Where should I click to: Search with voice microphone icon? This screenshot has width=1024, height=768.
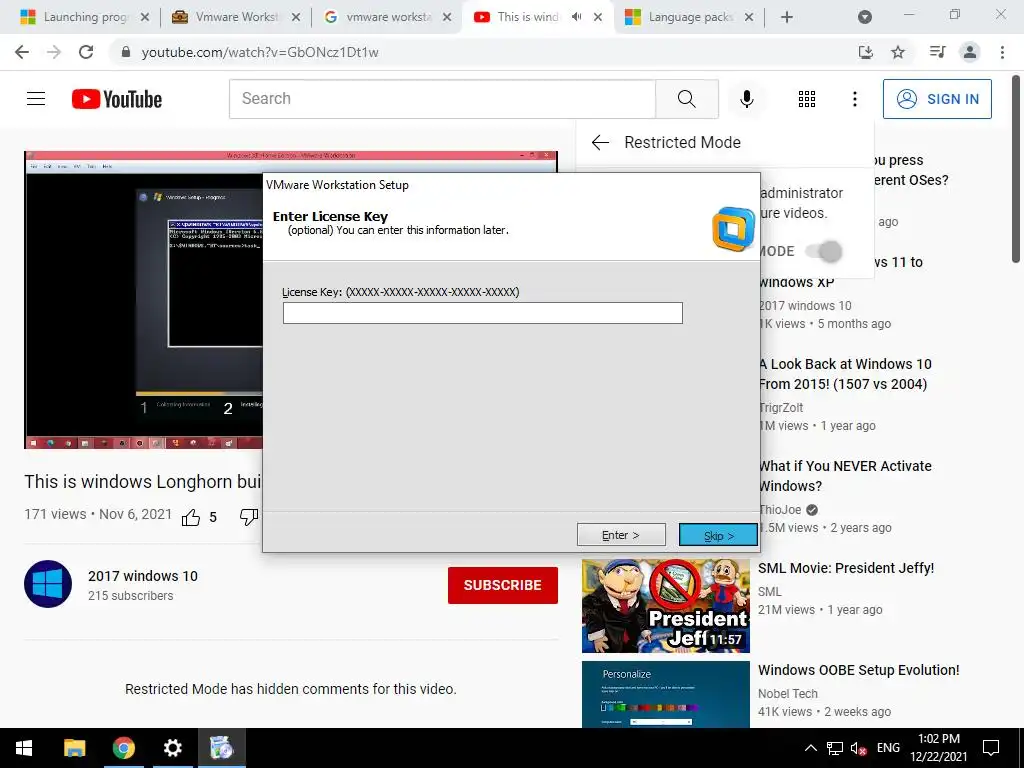click(x=746, y=99)
